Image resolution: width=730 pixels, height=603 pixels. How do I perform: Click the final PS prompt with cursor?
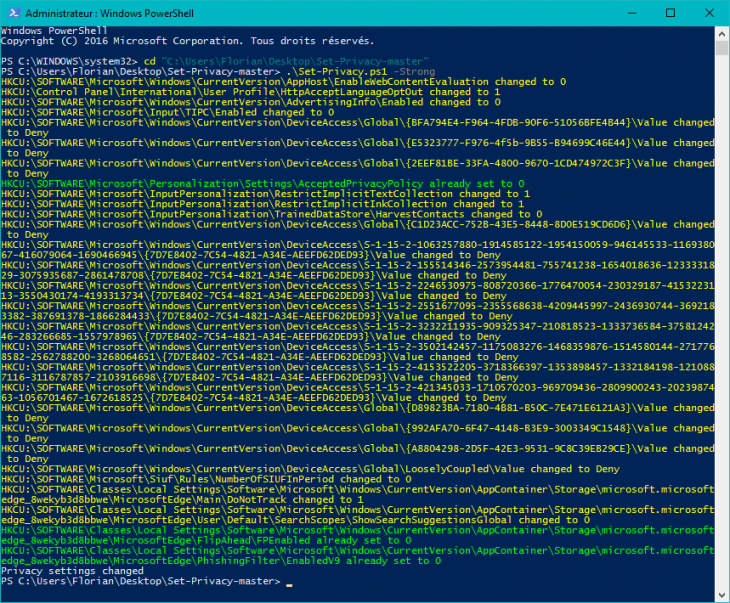pyautogui.click(x=147, y=582)
